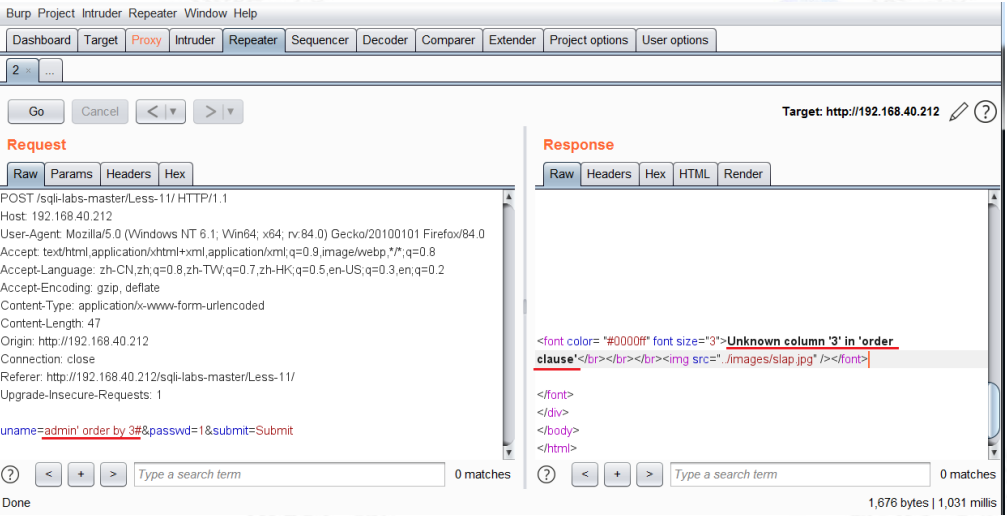Image resolution: width=1007 pixels, height=516 pixels.
Task: Open the Help menu
Action: tap(245, 13)
